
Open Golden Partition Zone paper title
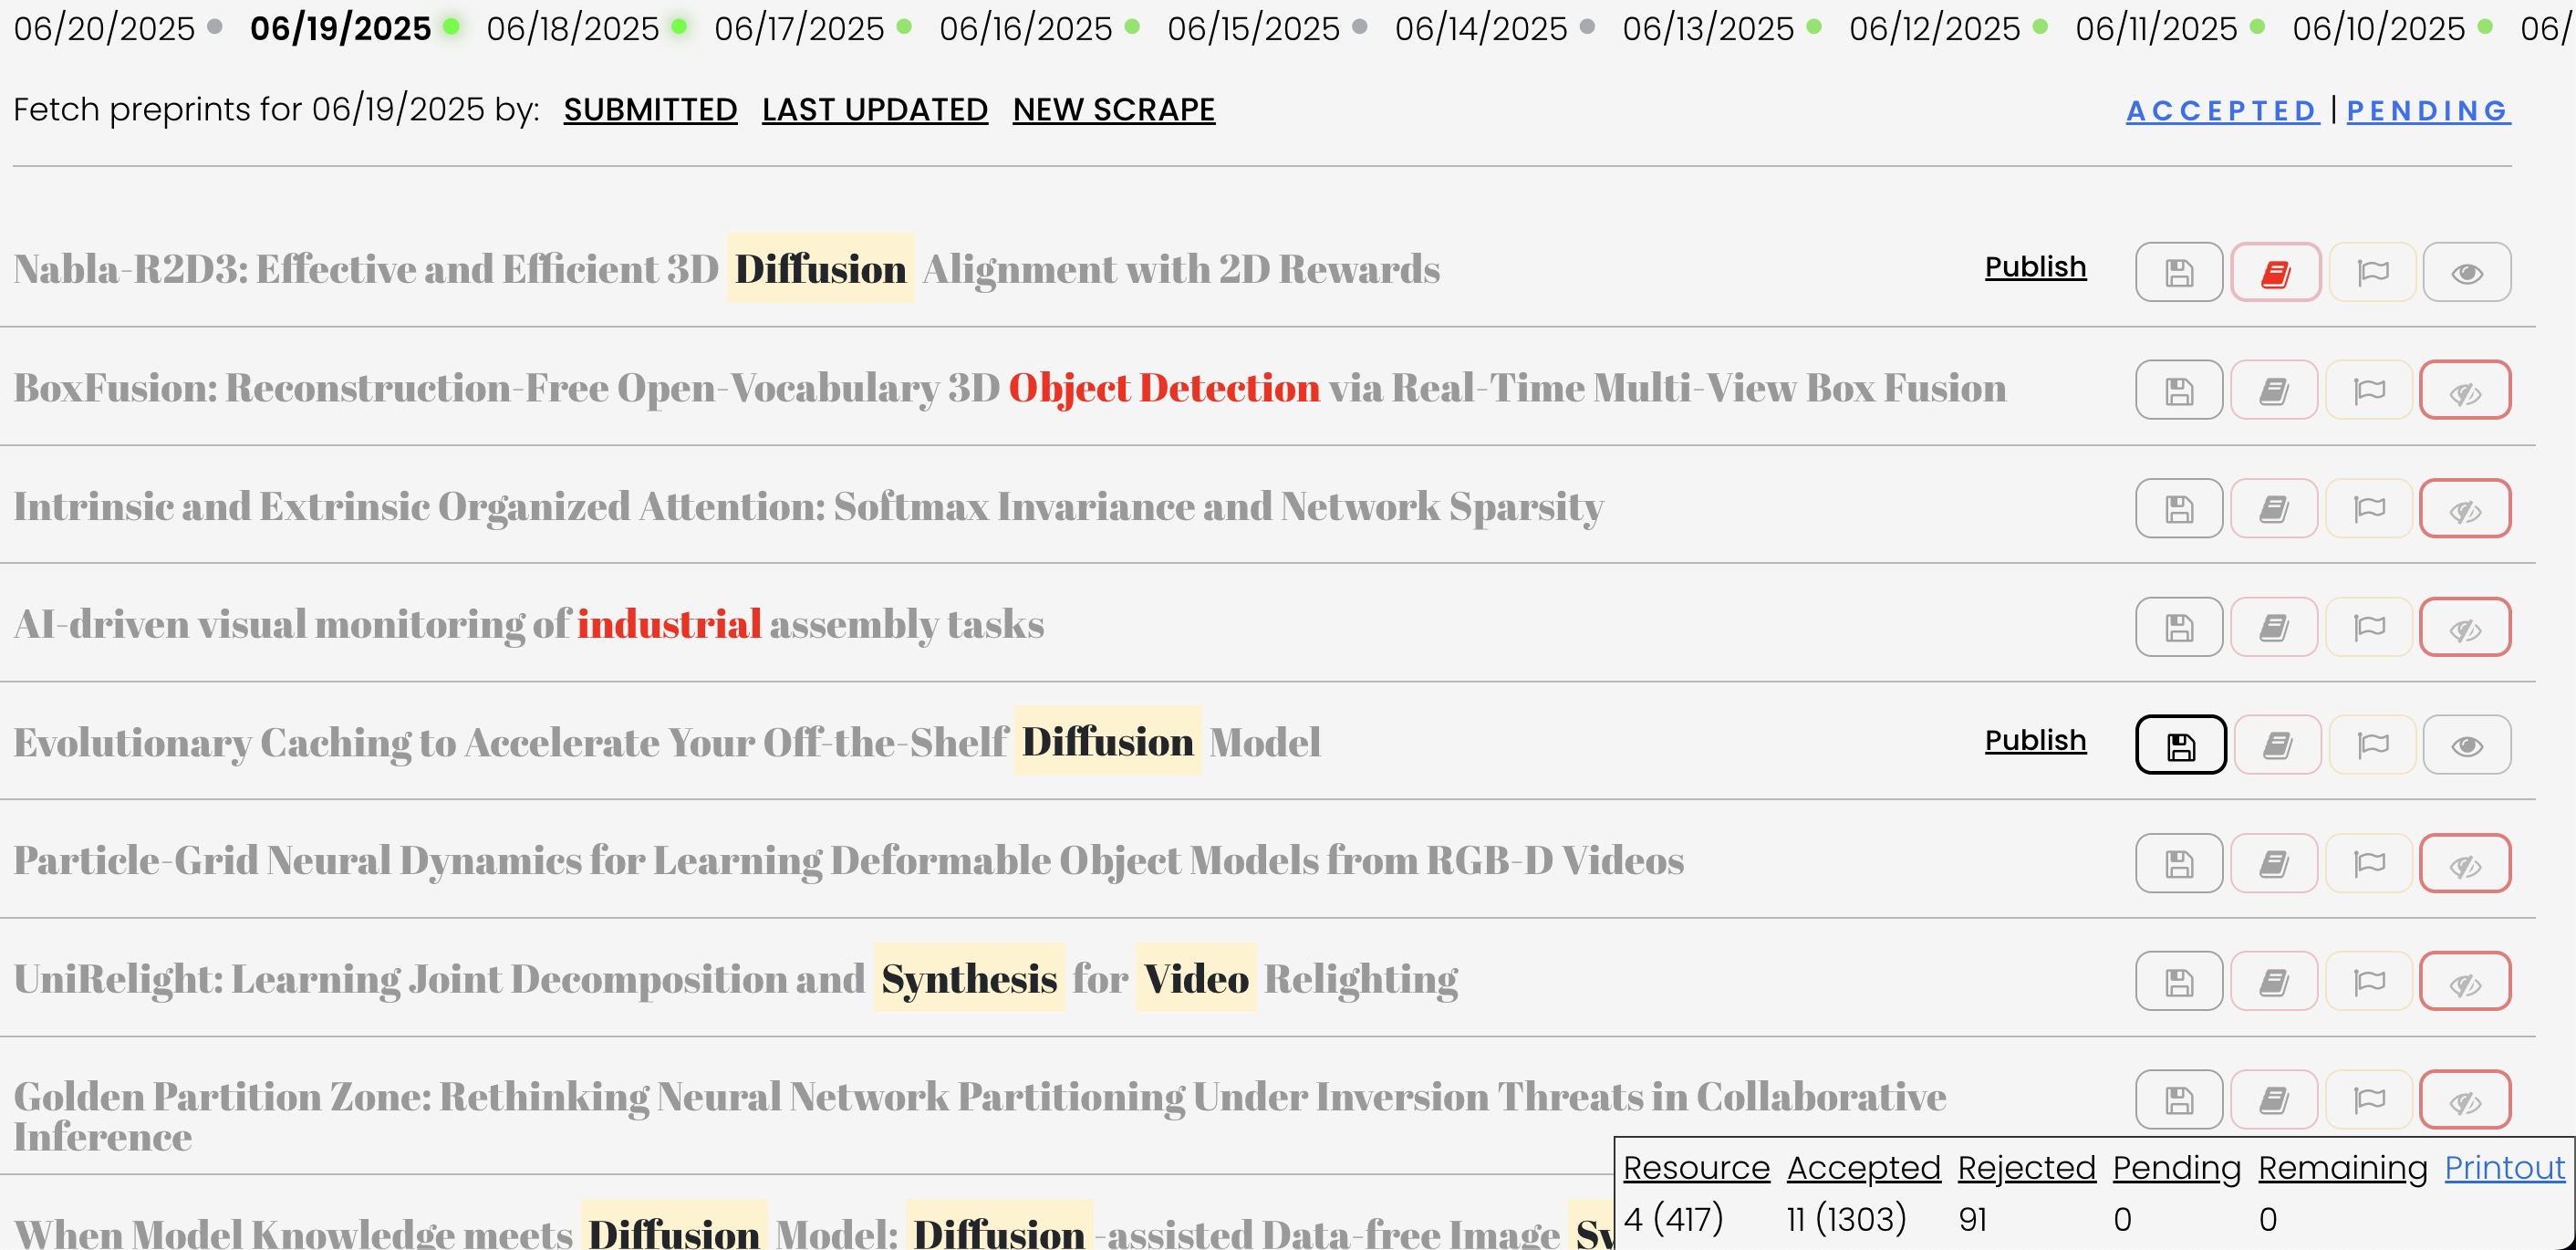click(980, 1116)
